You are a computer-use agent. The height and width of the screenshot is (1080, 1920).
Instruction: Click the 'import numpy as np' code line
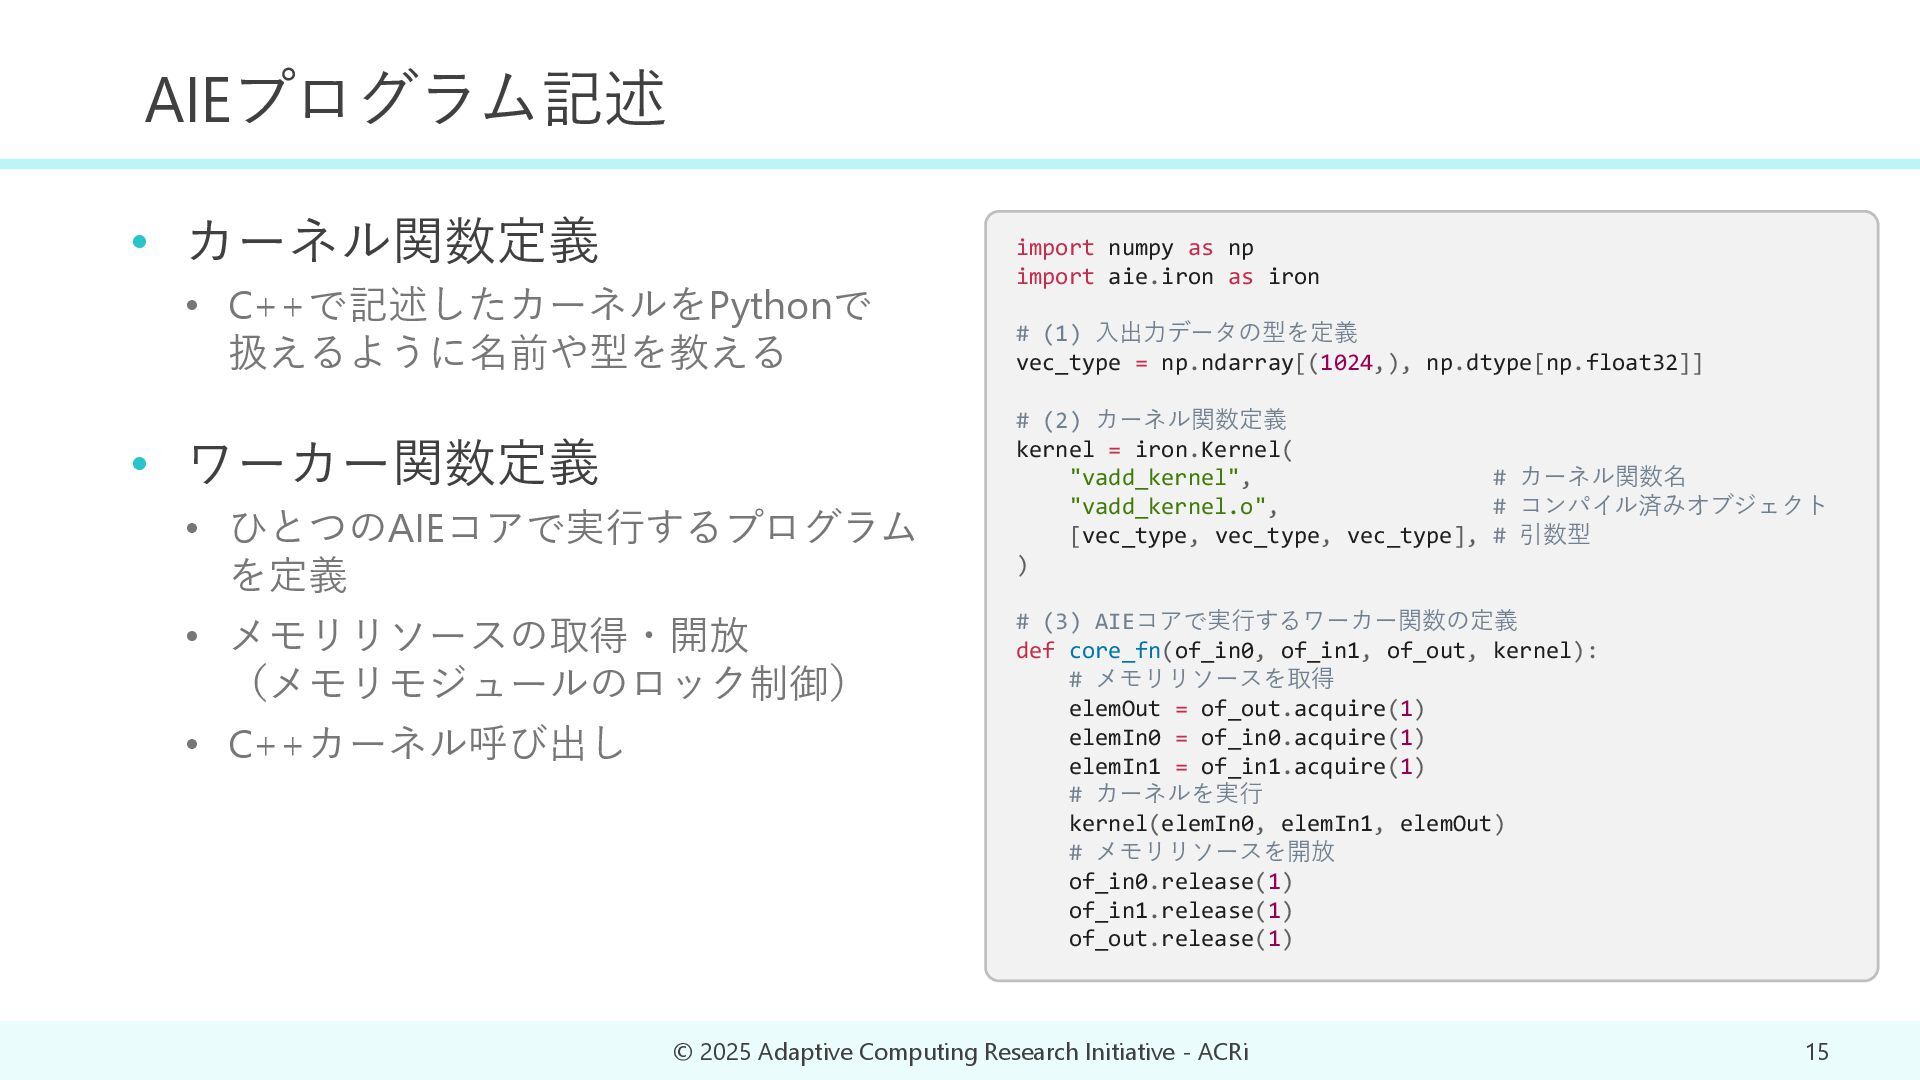pyautogui.click(x=1134, y=248)
